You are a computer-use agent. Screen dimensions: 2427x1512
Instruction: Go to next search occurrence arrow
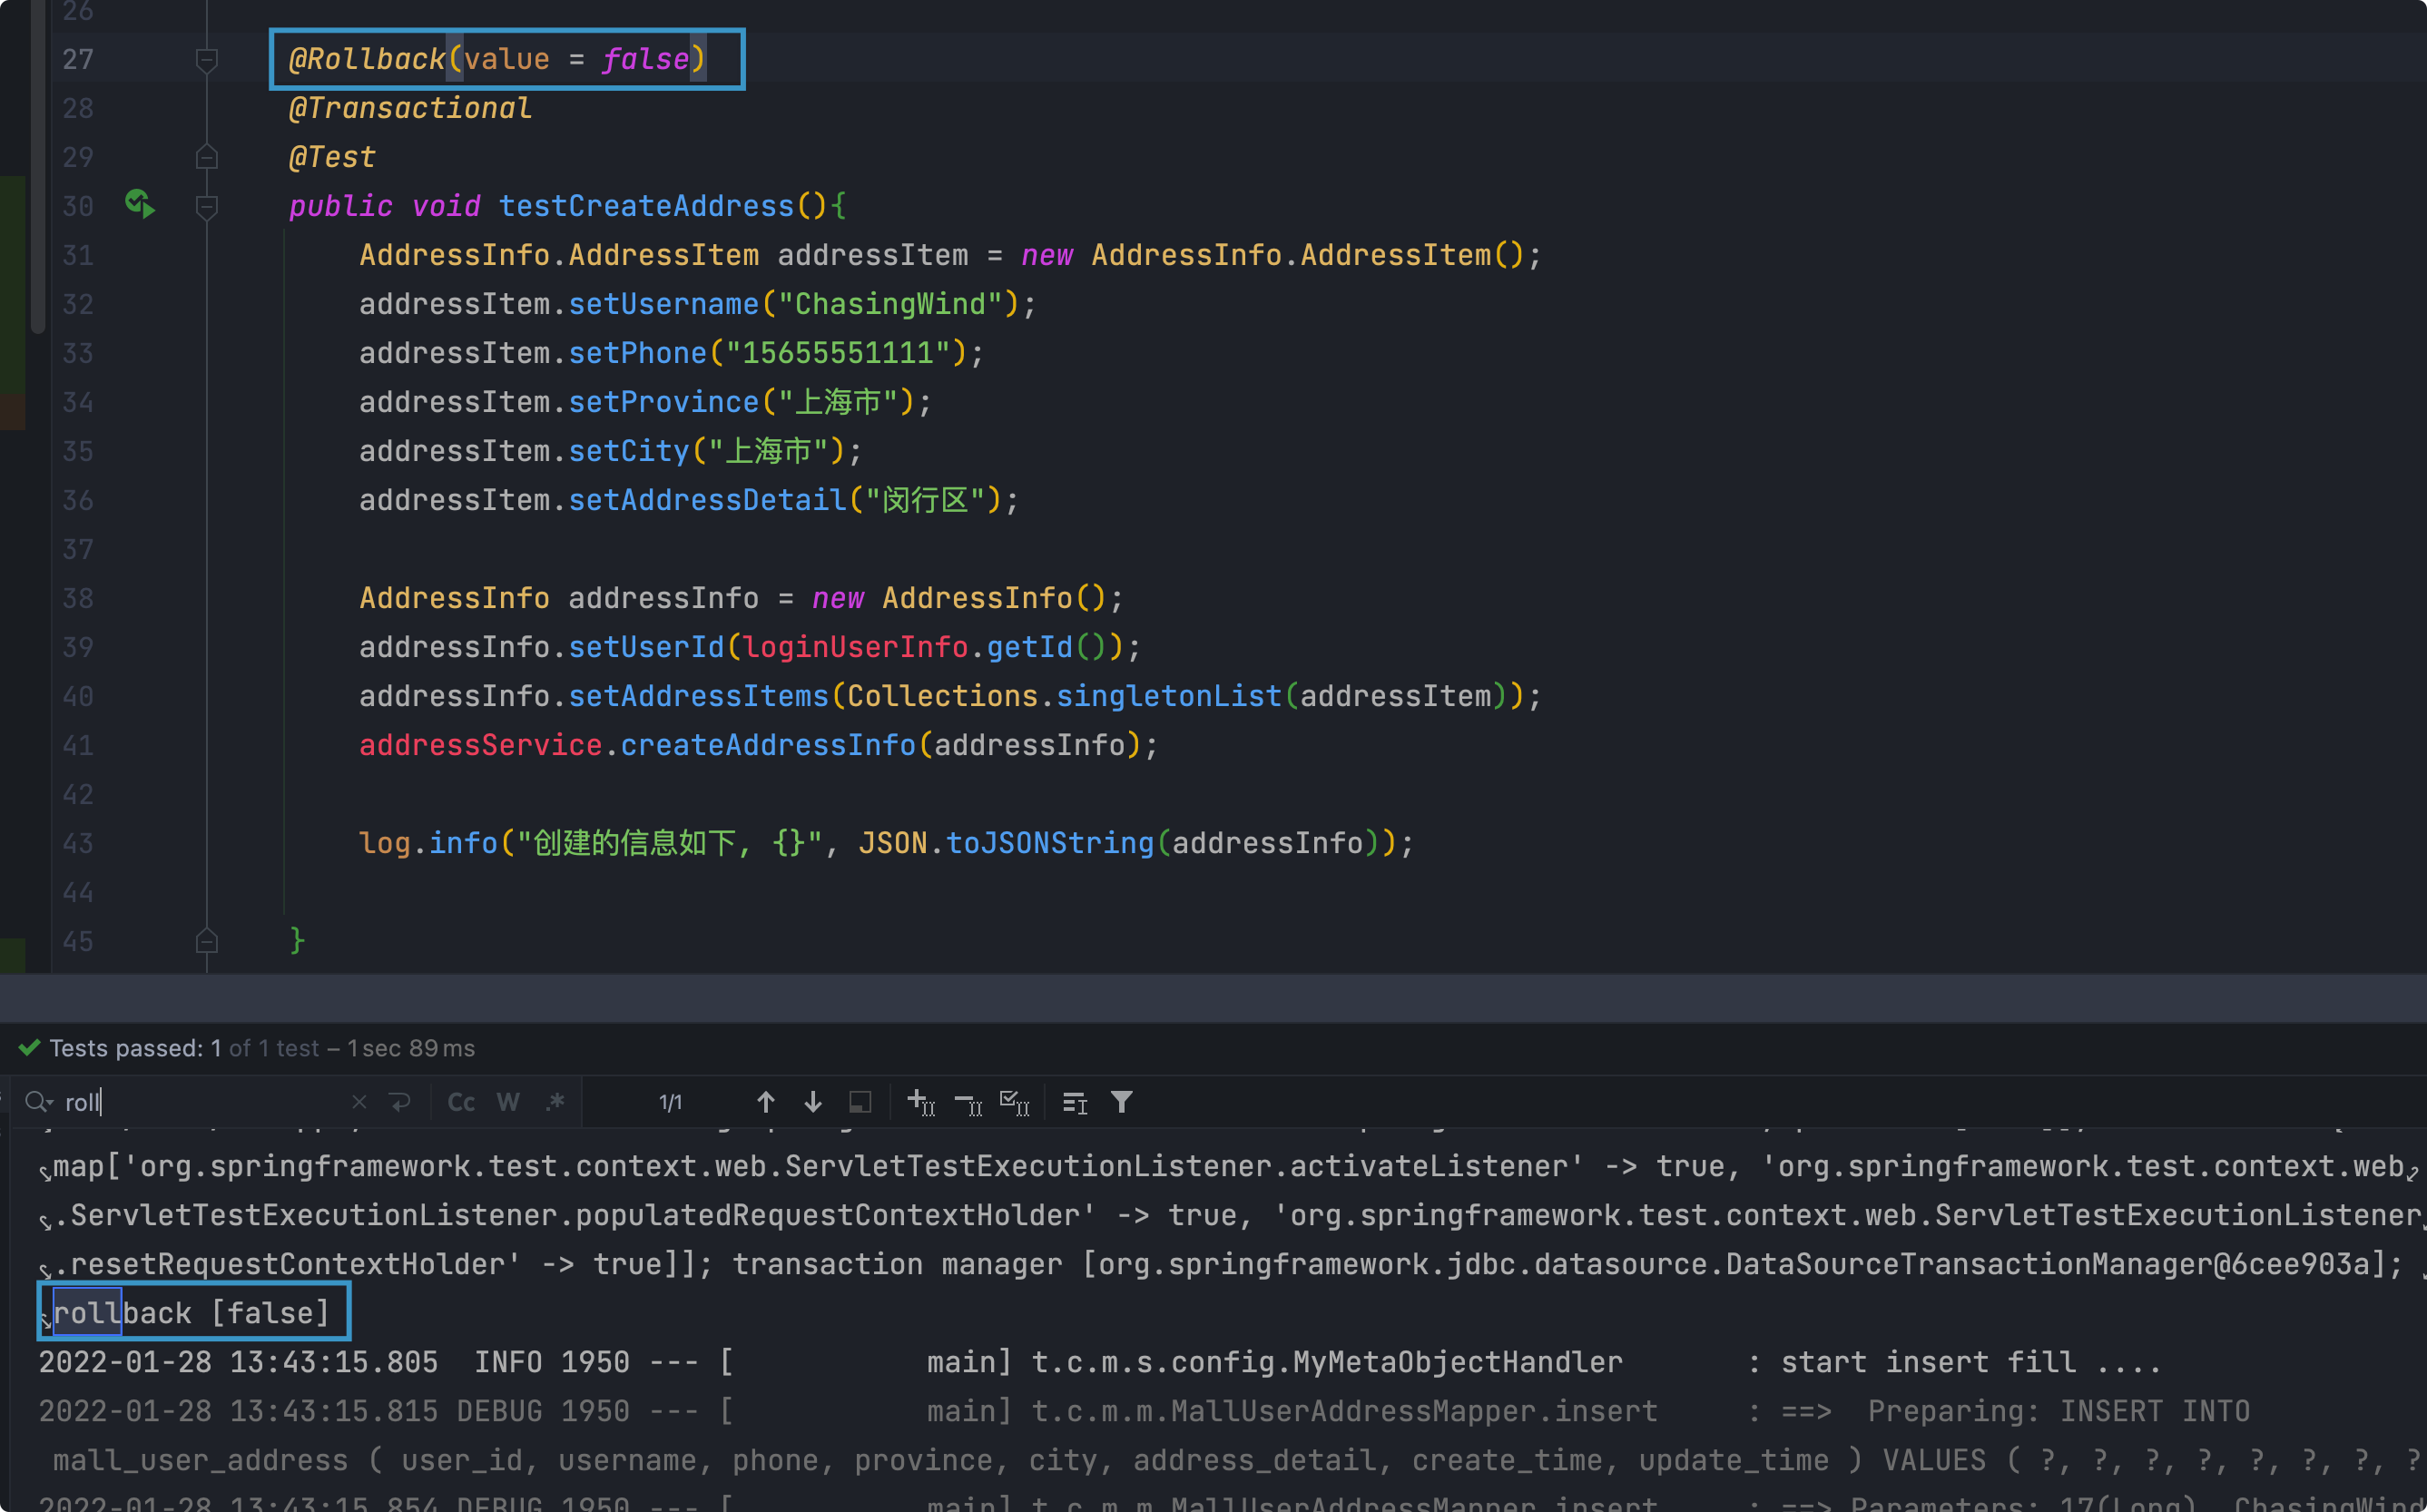click(x=813, y=1102)
